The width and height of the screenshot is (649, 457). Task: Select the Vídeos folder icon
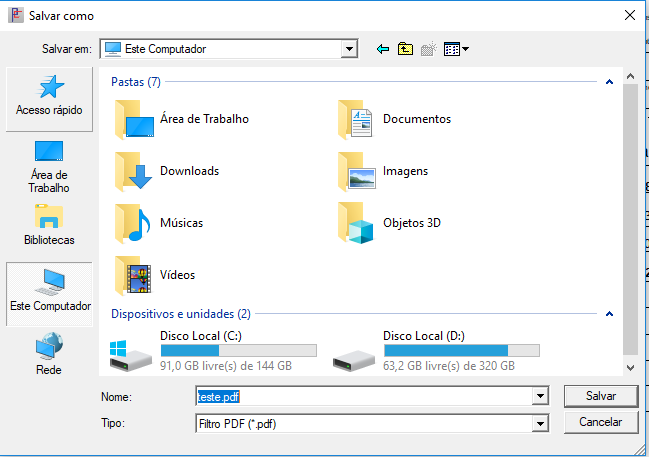(x=133, y=275)
